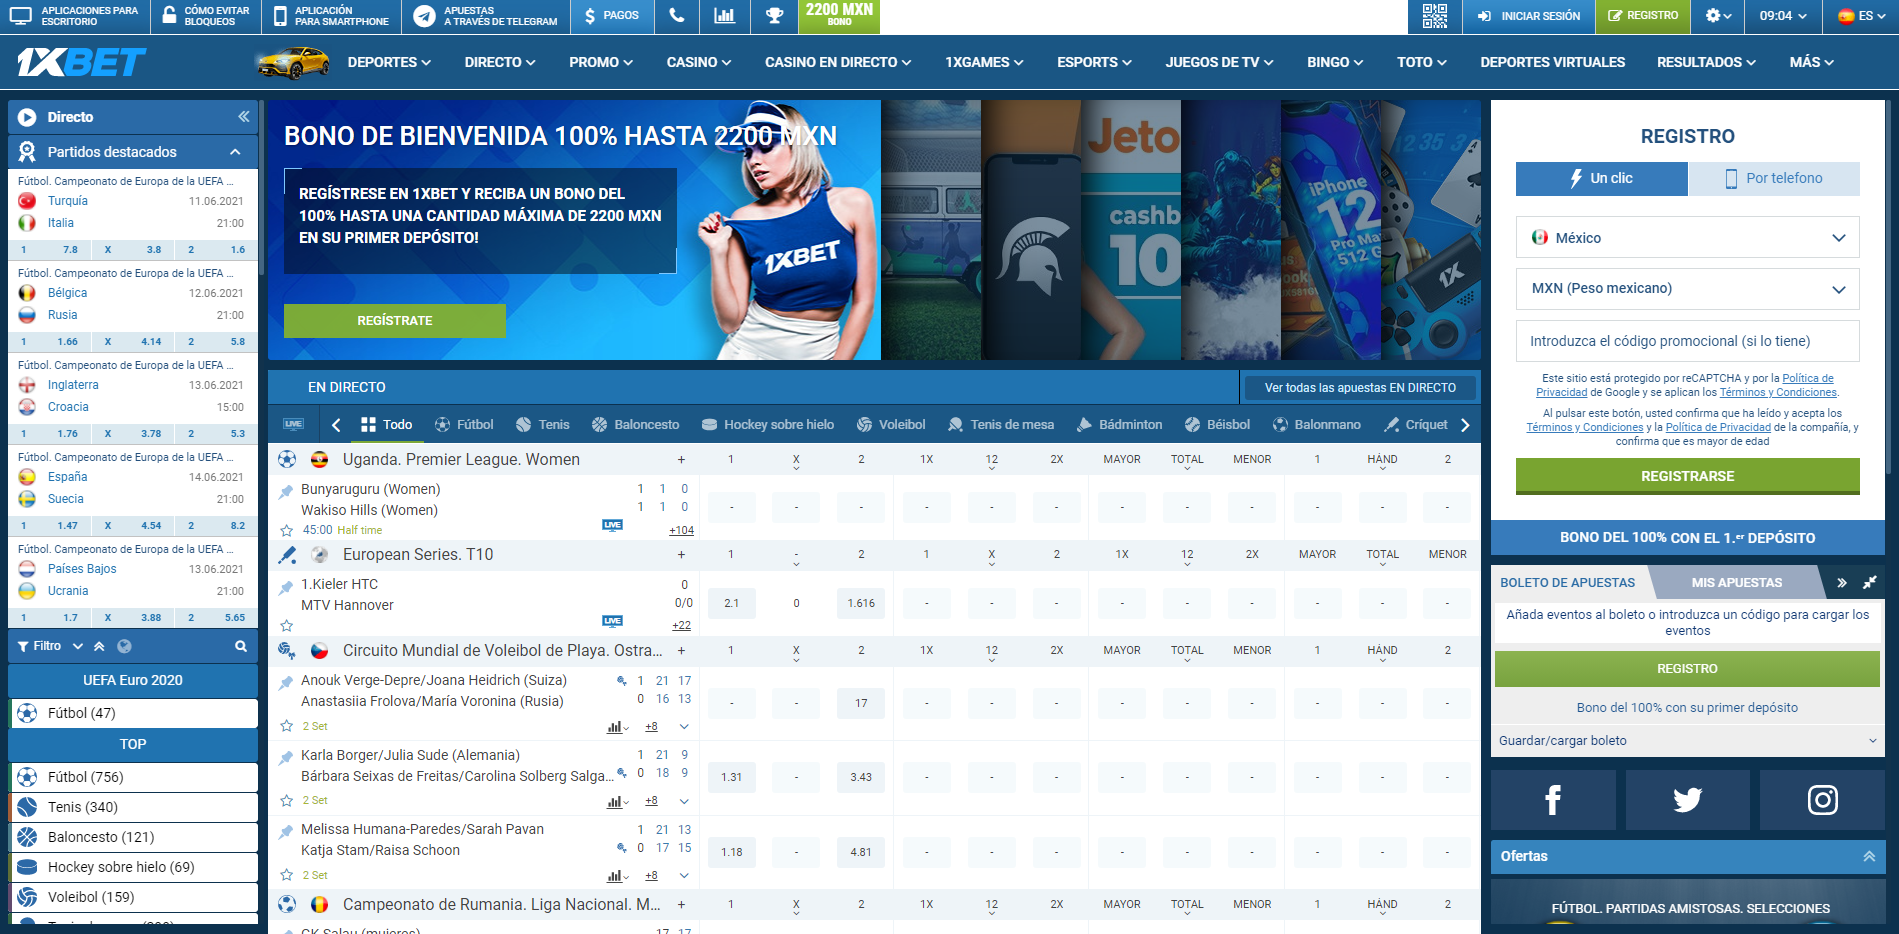
Task: Open the QR code icon
Action: click(1435, 16)
